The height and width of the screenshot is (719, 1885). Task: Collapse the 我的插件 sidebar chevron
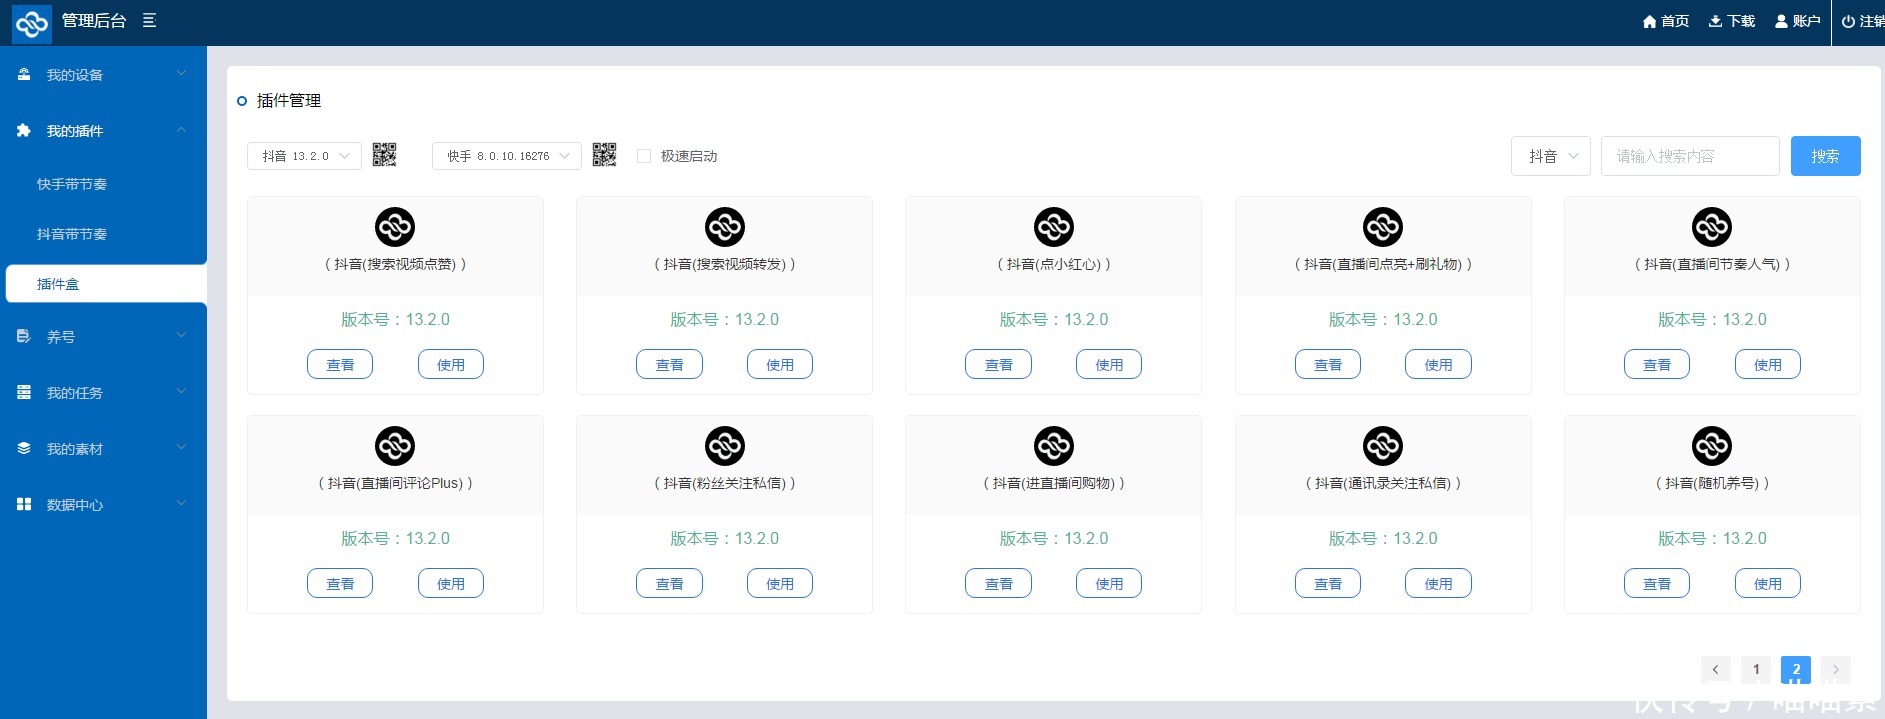[181, 129]
